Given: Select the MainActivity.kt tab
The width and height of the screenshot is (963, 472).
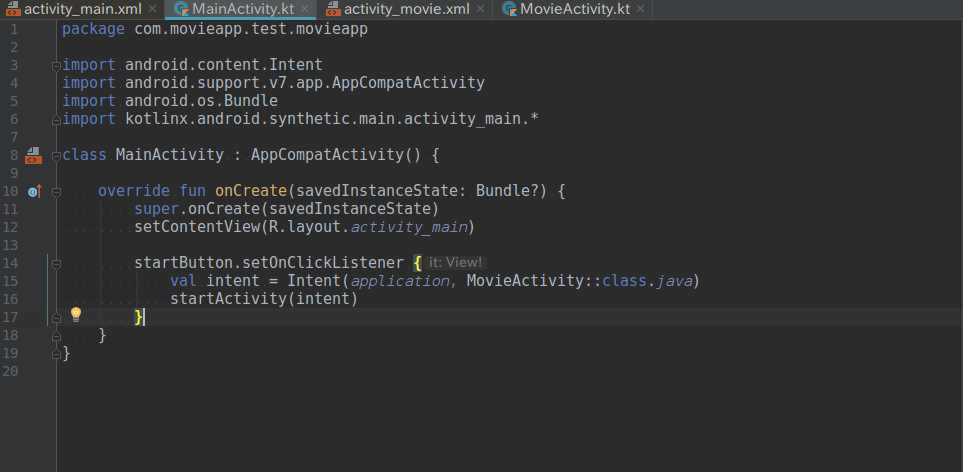Looking at the screenshot, I should click(241, 9).
